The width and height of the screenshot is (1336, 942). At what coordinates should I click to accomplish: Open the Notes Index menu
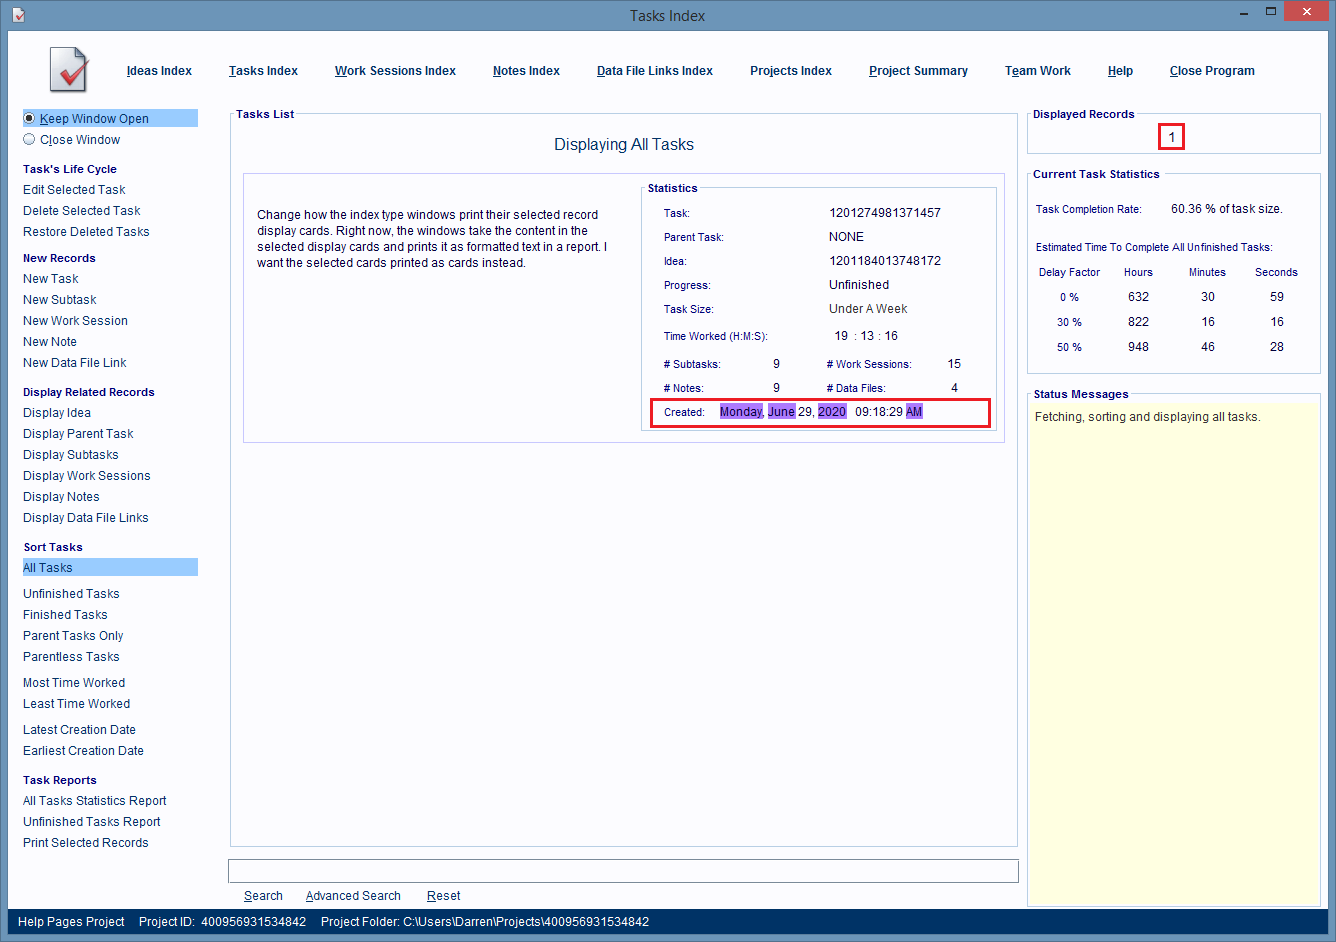pyautogui.click(x=526, y=71)
